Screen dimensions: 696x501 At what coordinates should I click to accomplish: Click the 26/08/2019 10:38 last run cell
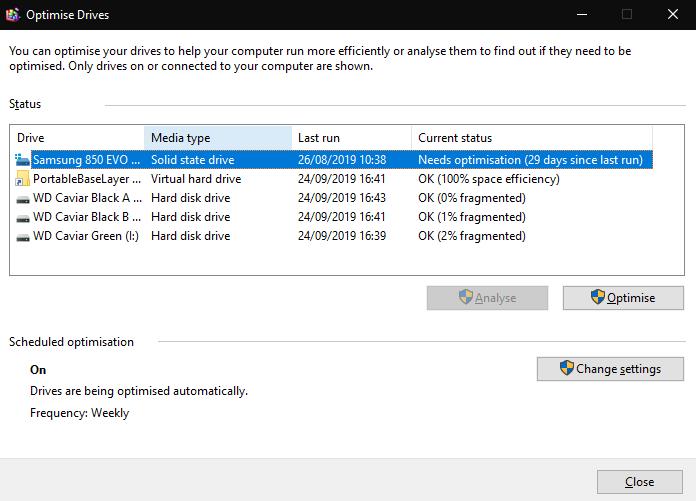pos(342,160)
